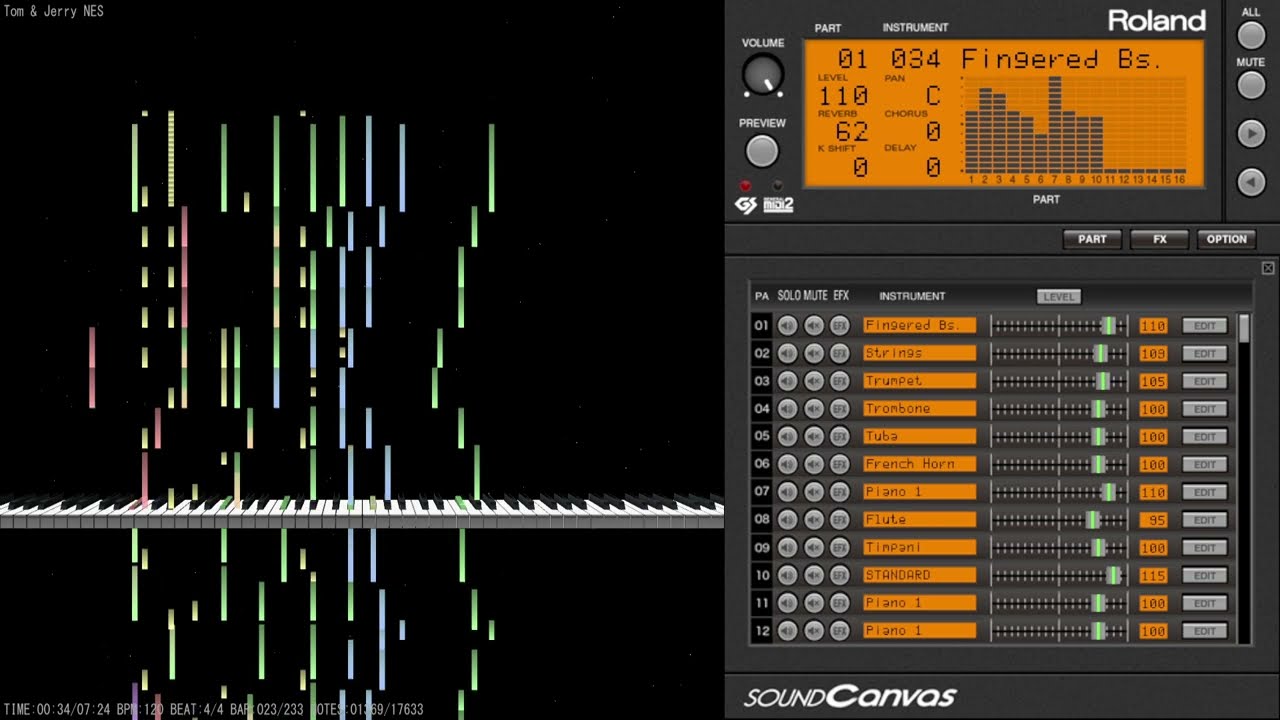Viewport: 1280px width, 720px height.
Task: Click the REVERB value 62 on display
Action: coord(852,132)
